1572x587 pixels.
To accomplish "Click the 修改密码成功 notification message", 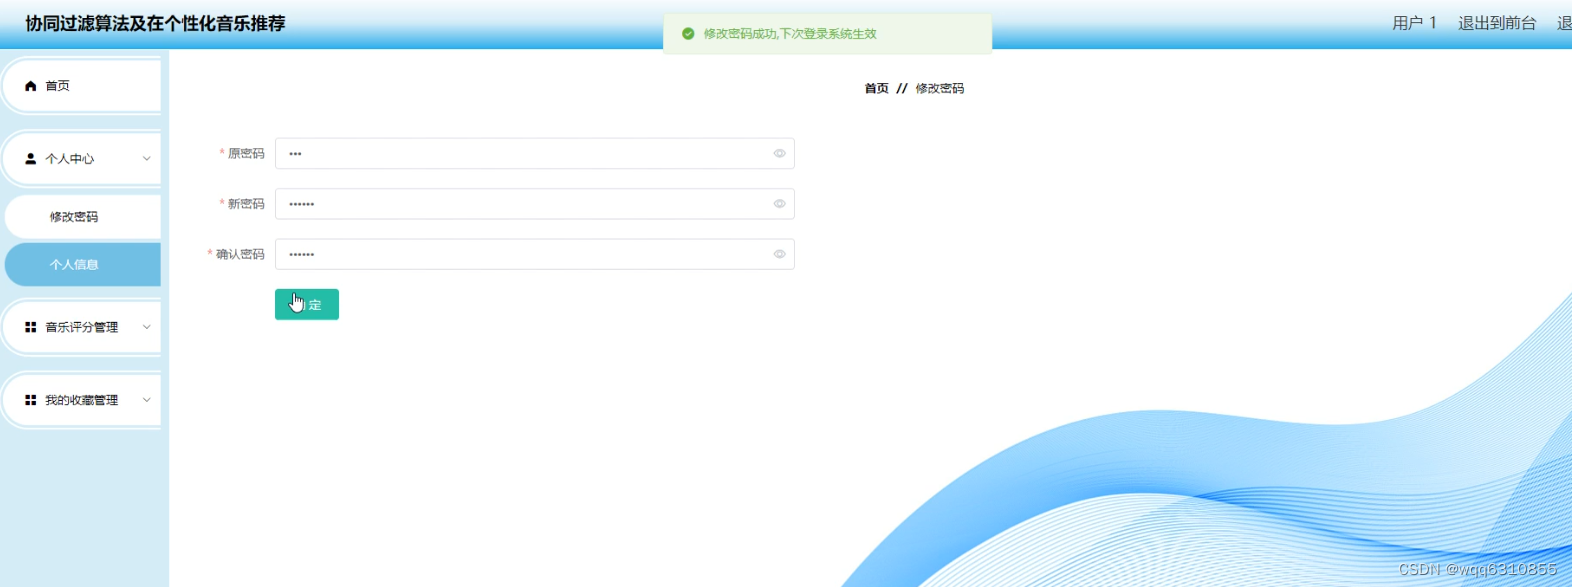I will (x=790, y=34).
